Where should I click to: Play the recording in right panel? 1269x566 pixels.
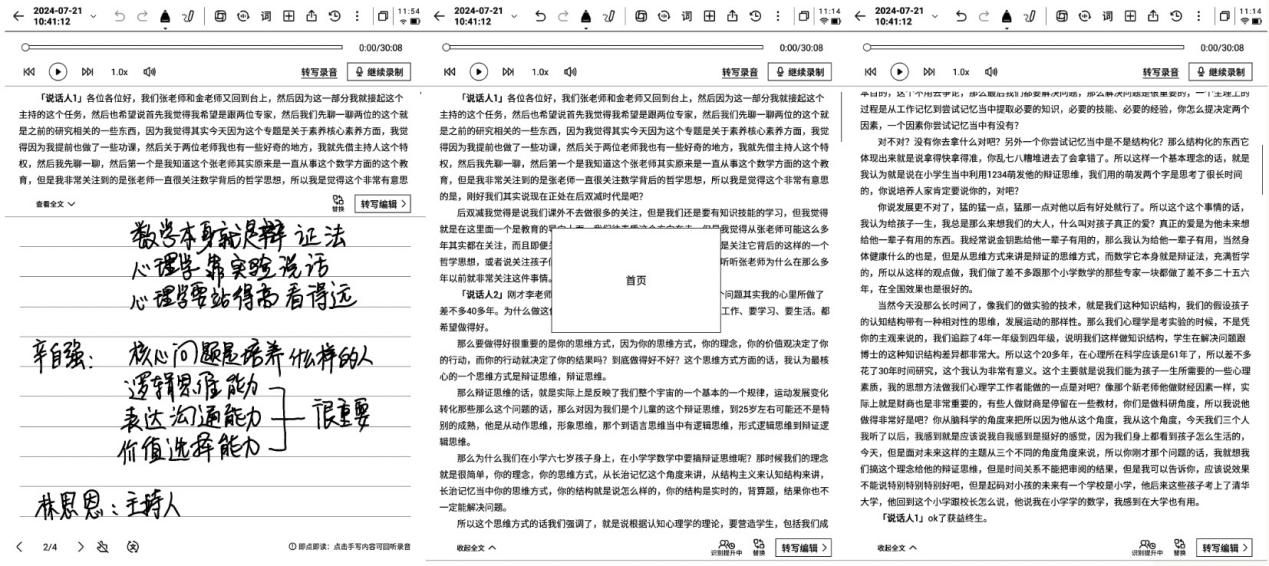[900, 72]
